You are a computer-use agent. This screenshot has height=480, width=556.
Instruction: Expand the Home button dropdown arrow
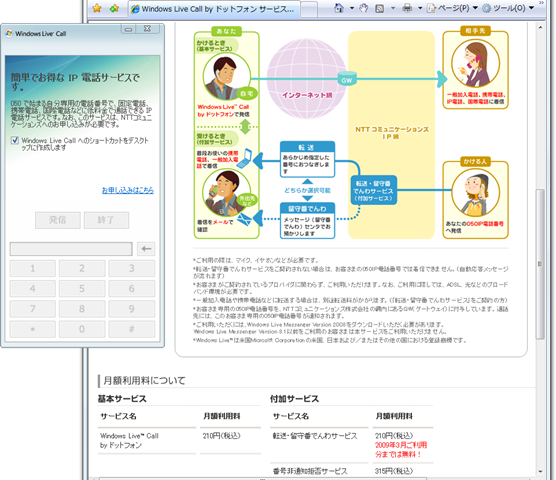[352, 8]
